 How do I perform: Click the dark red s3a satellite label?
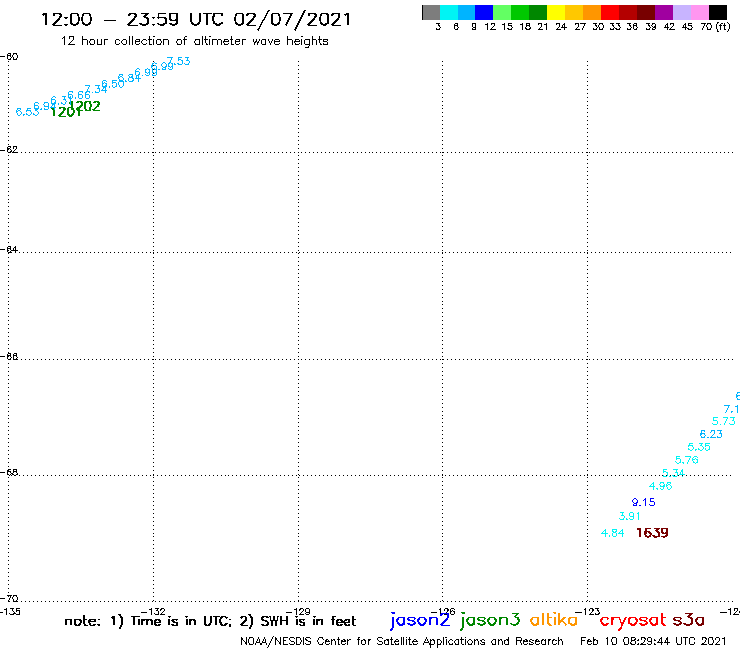[688, 620]
